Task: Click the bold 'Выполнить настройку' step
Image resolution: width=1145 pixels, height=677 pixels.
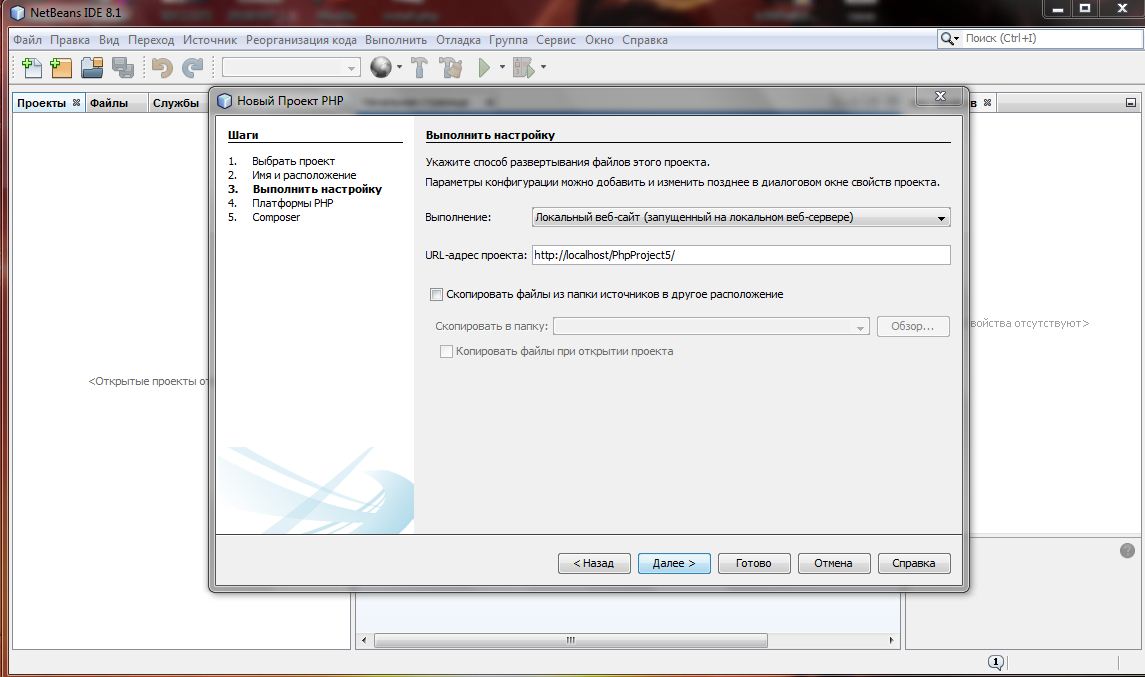Action: tap(317, 189)
